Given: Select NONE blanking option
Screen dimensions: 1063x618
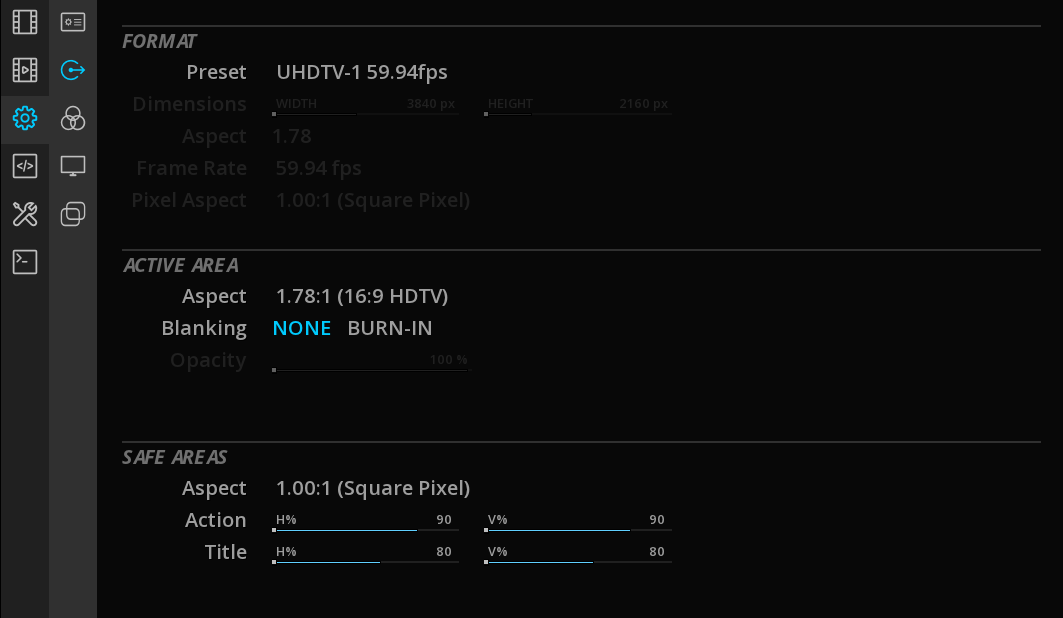Looking at the screenshot, I should coord(302,328).
